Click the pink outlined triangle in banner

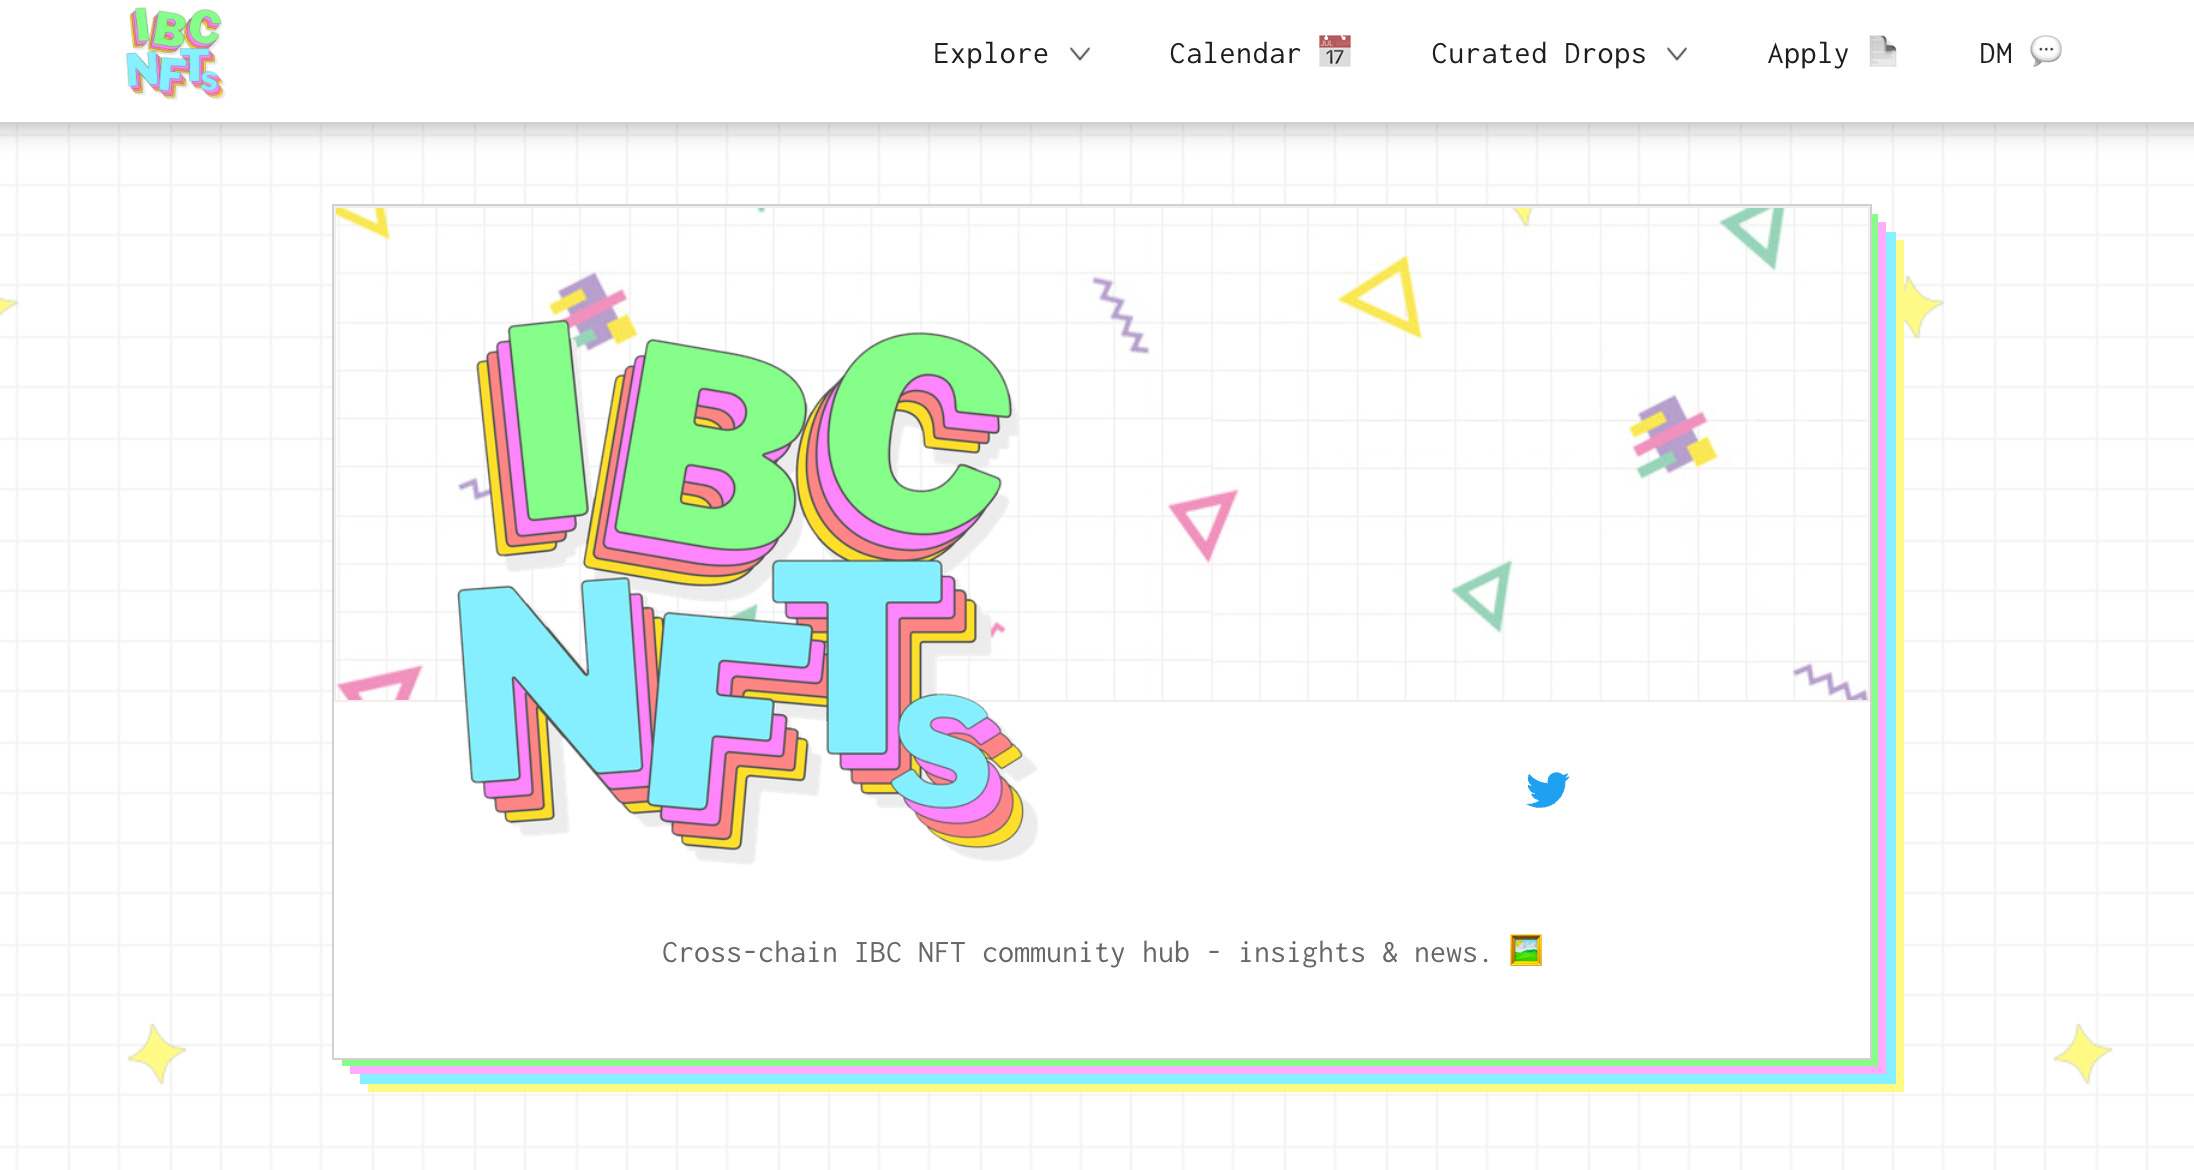1204,522
